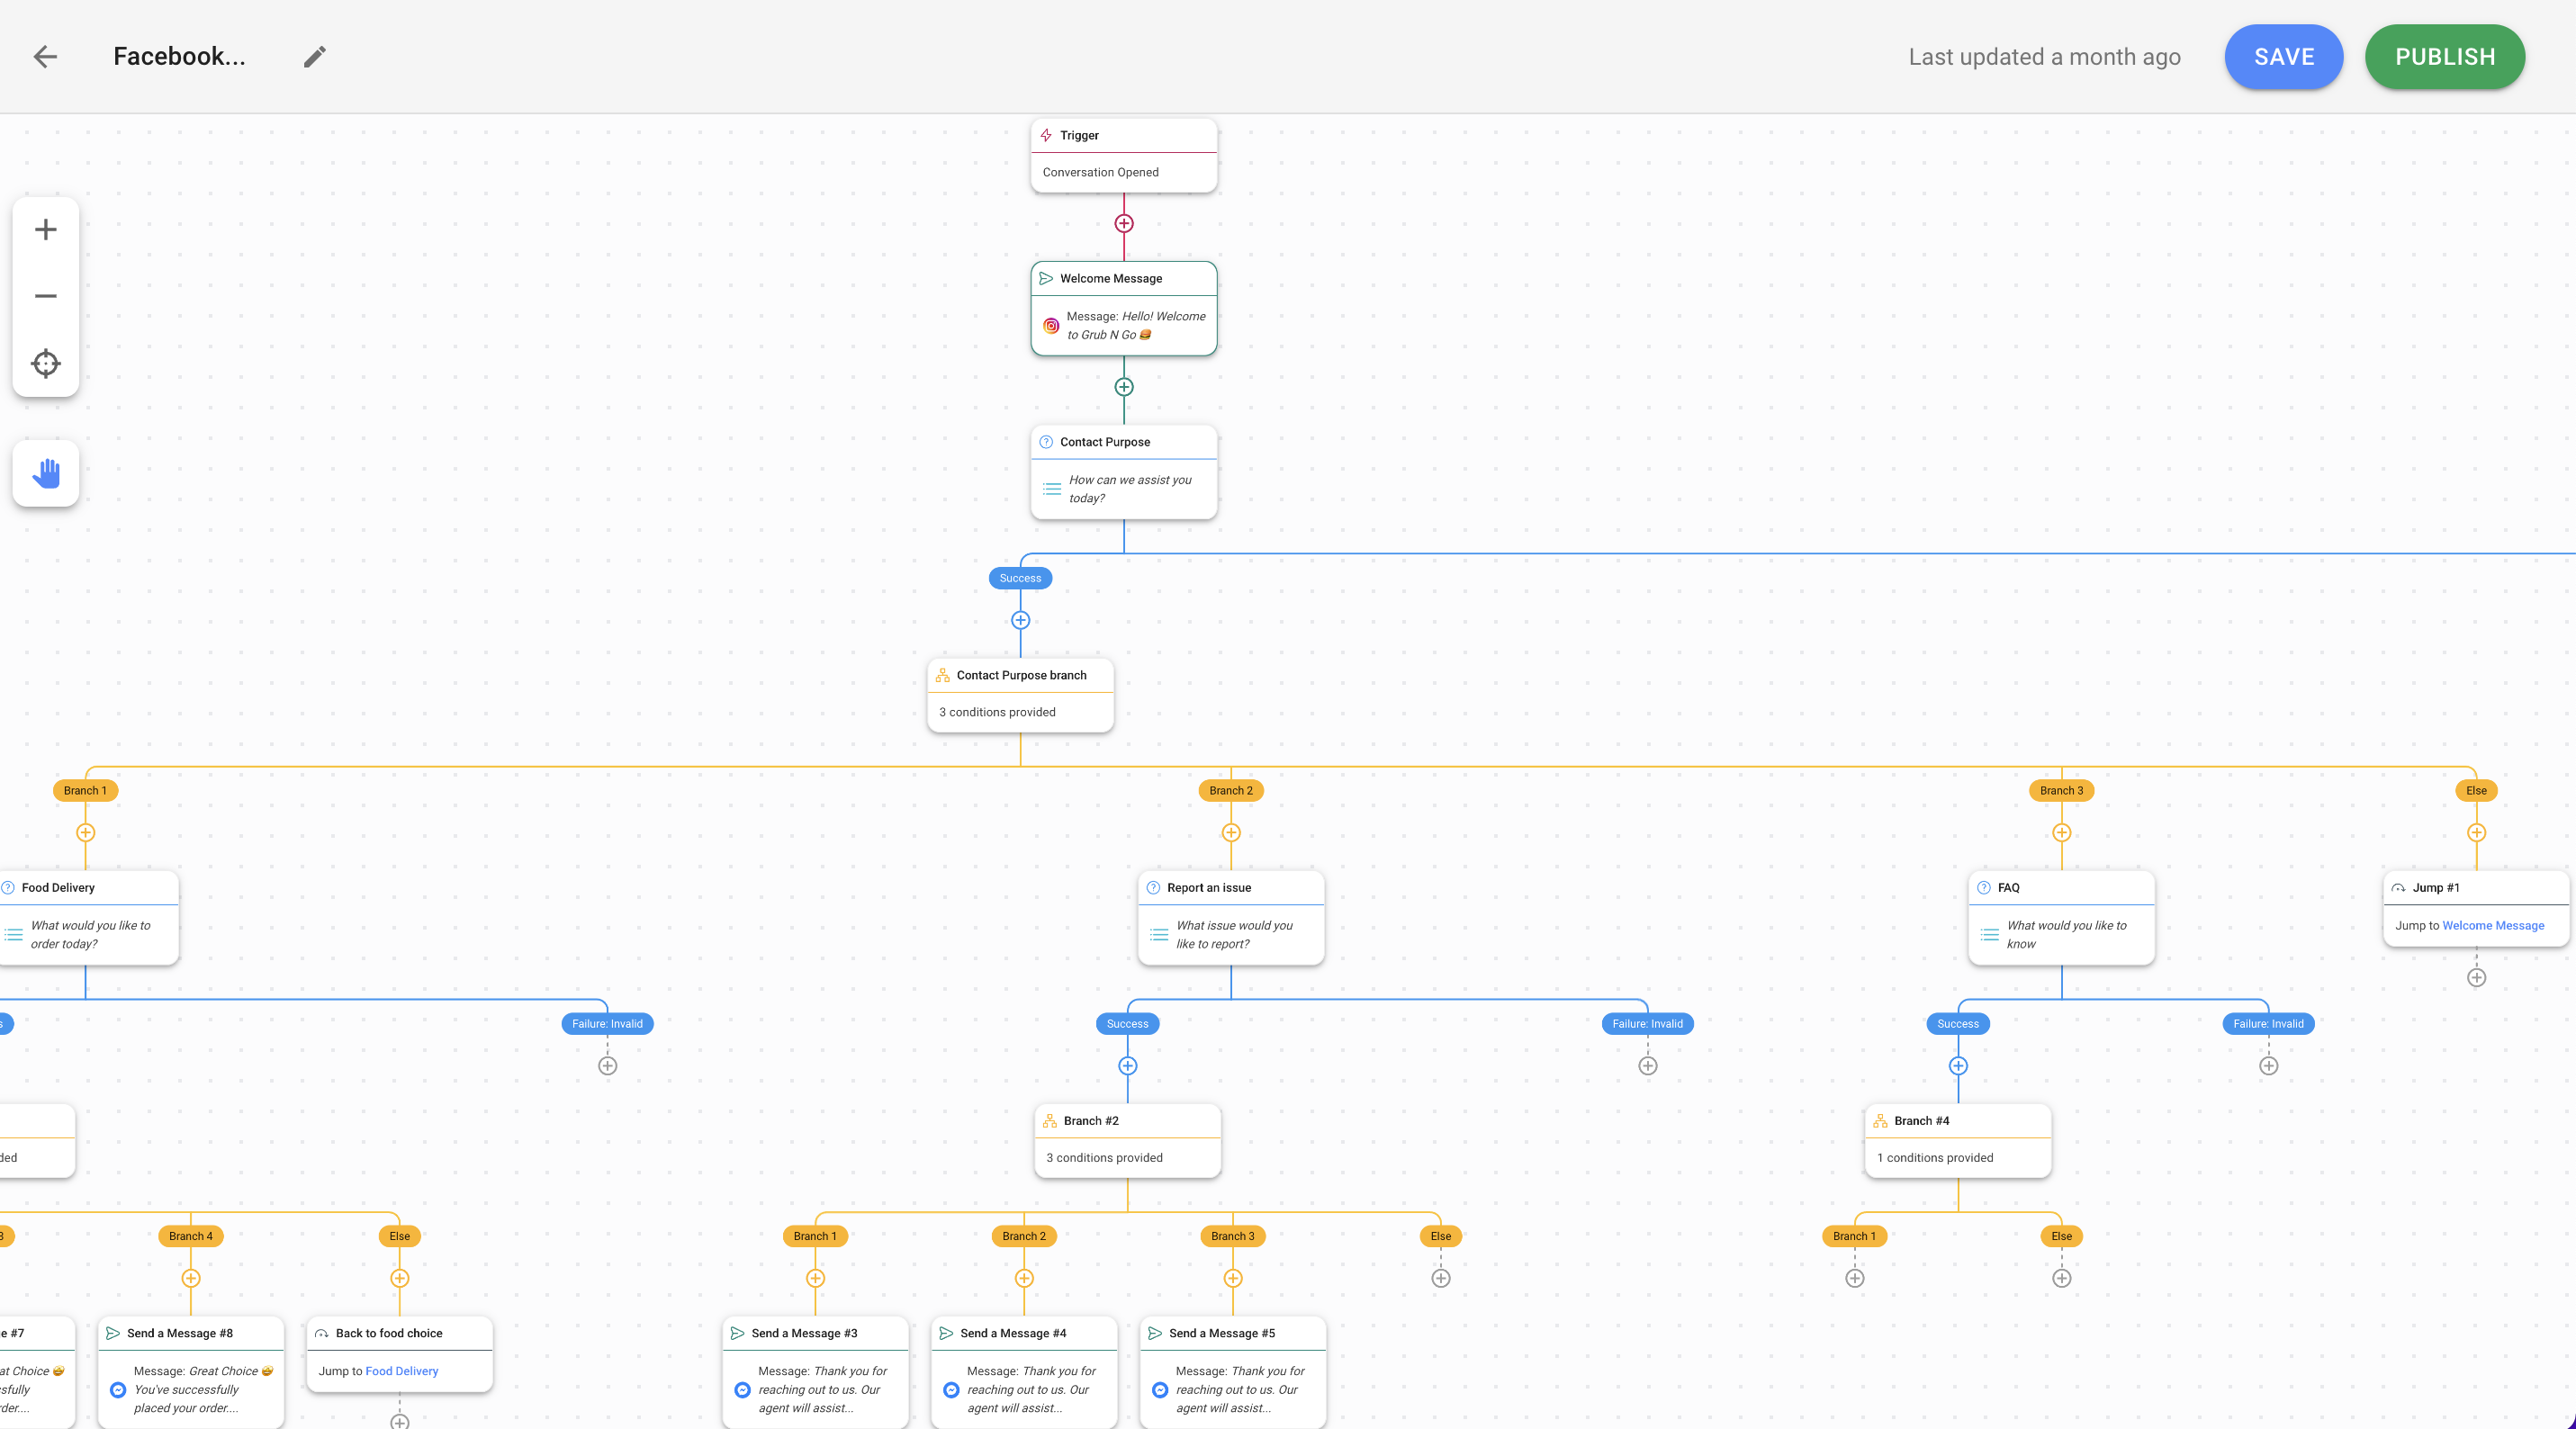
Task: Toggle the Else branch condition
Action: [x=2476, y=790]
